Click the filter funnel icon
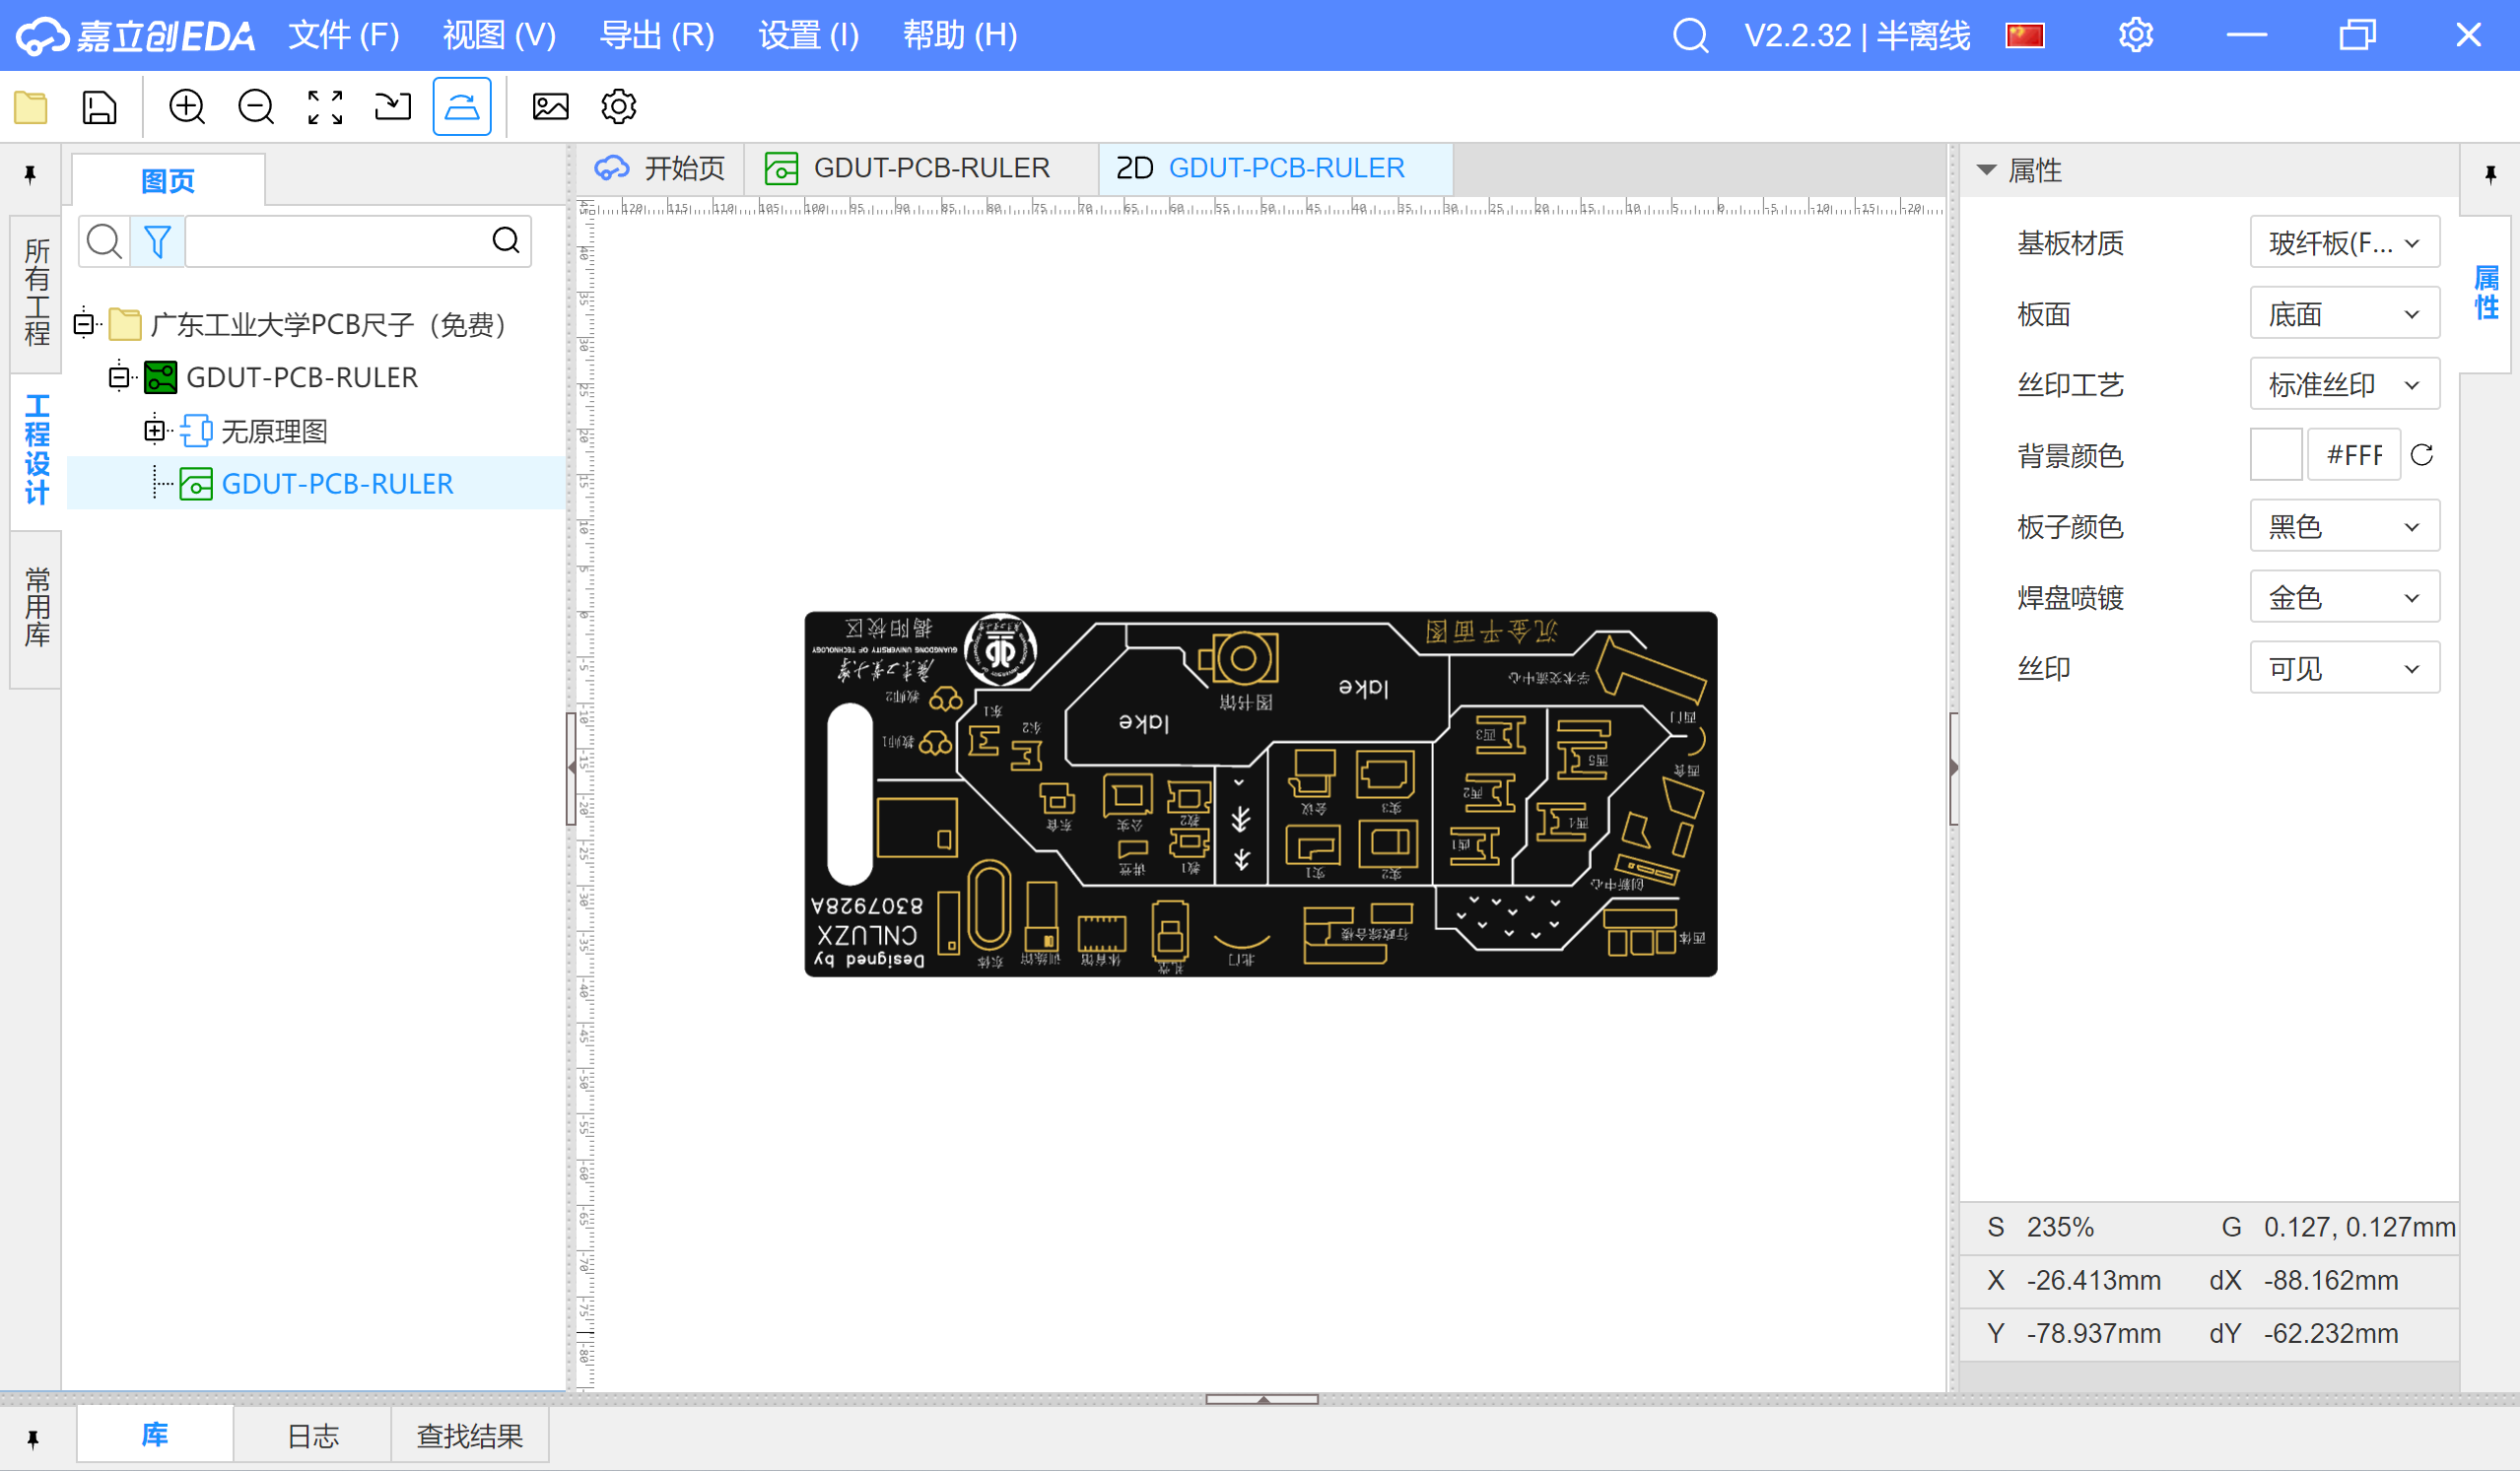The height and width of the screenshot is (1471, 2520). click(x=157, y=241)
